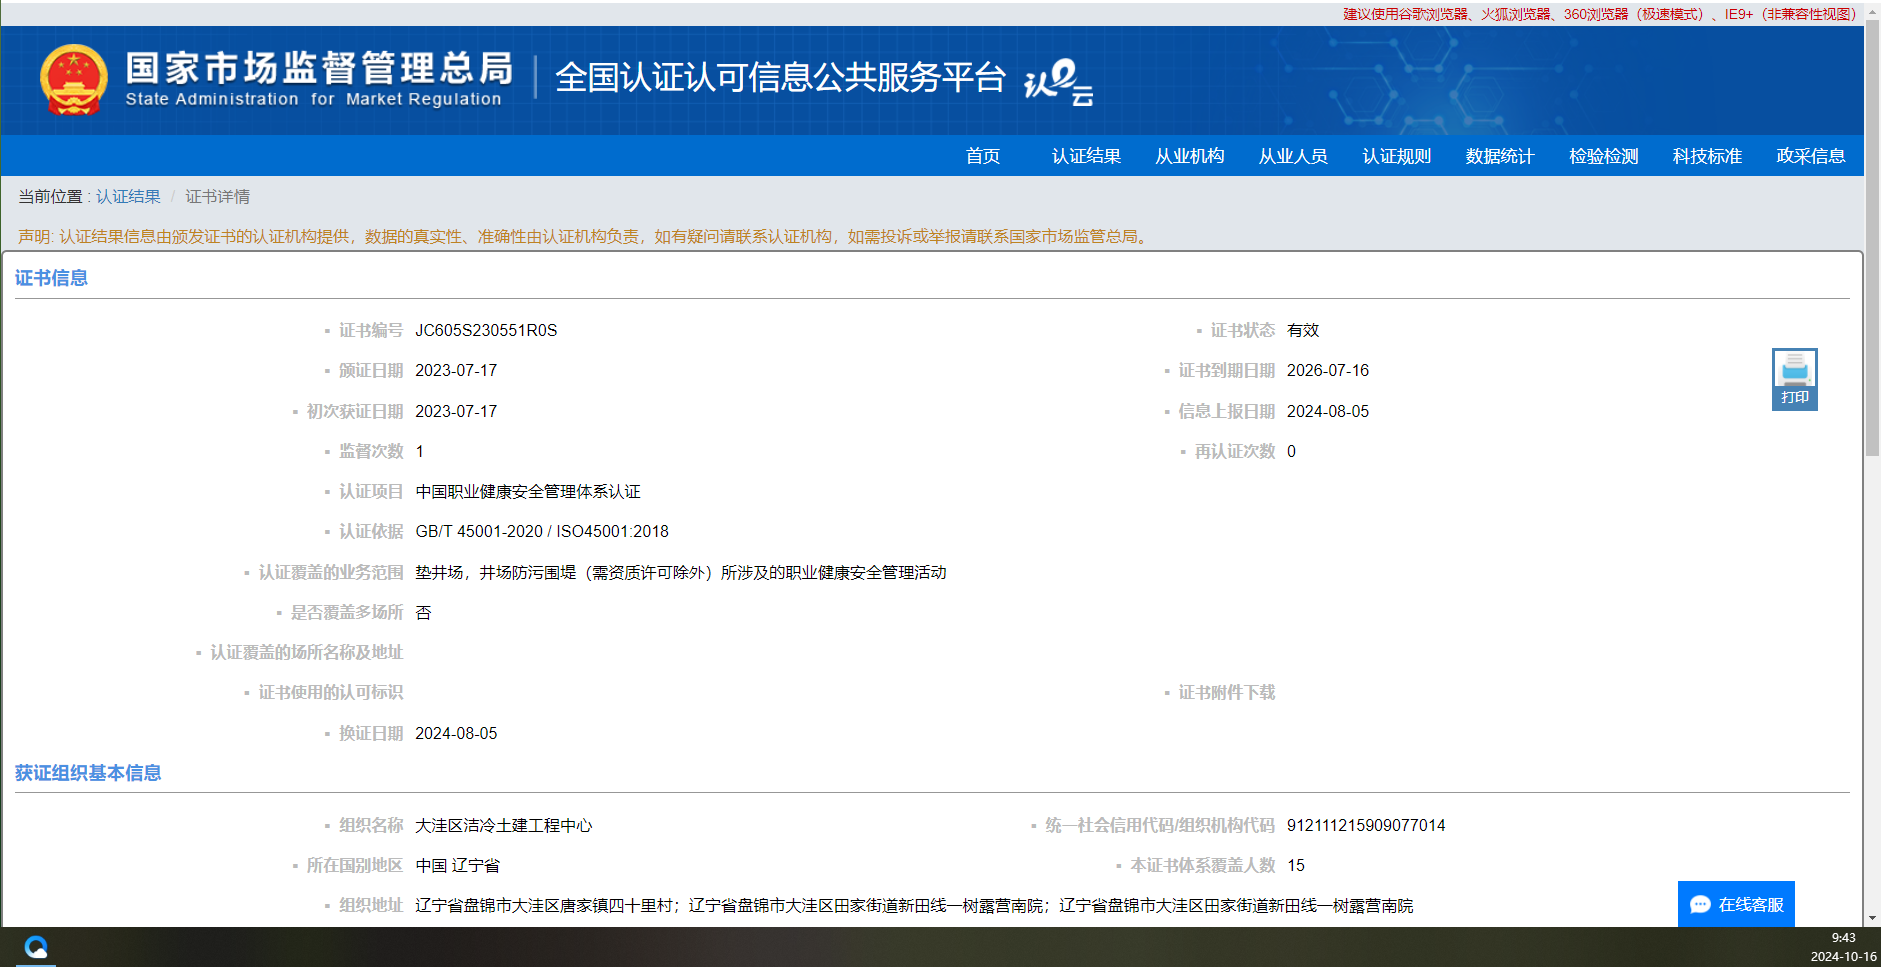Click the scrollbar down arrow
The width and height of the screenshot is (1881, 967).
pos(1872,918)
